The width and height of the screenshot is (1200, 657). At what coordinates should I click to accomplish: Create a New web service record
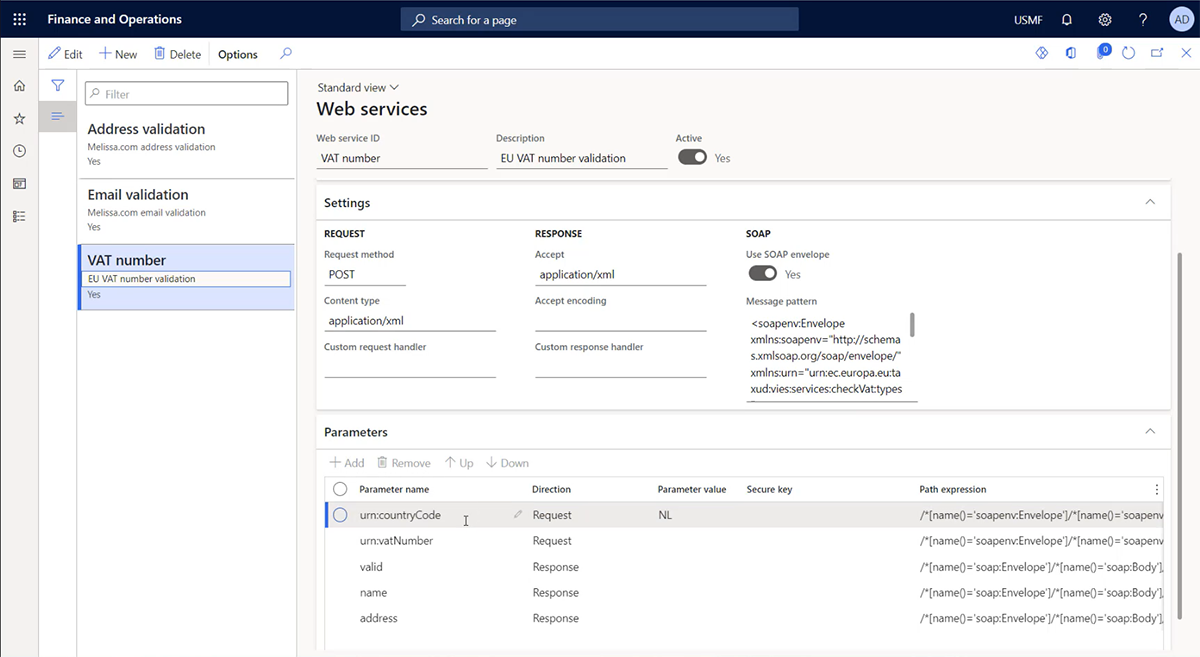(118, 54)
